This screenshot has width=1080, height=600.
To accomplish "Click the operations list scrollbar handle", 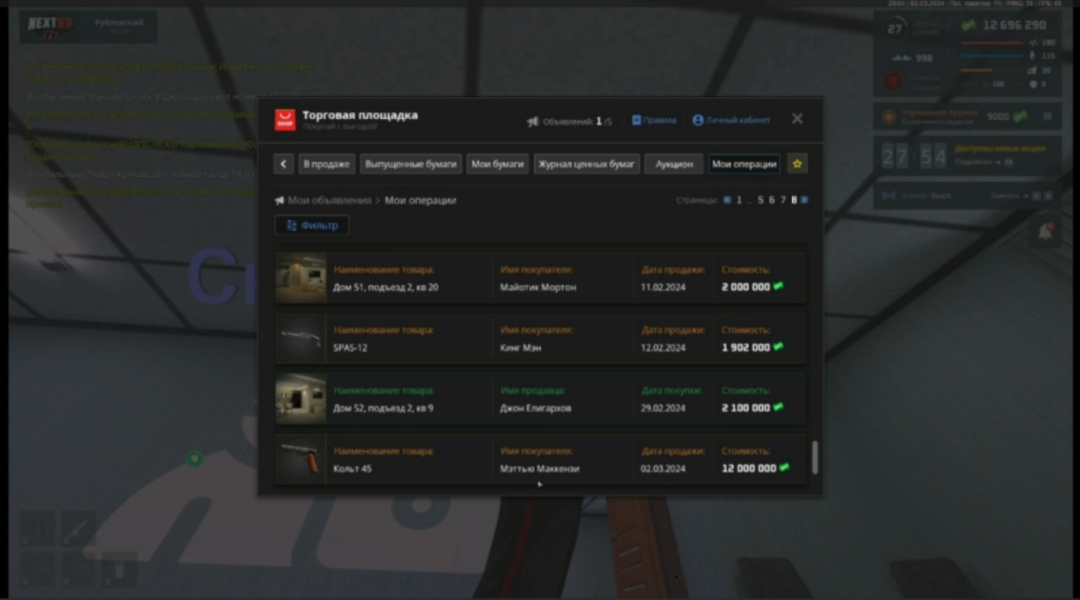I will [x=815, y=457].
